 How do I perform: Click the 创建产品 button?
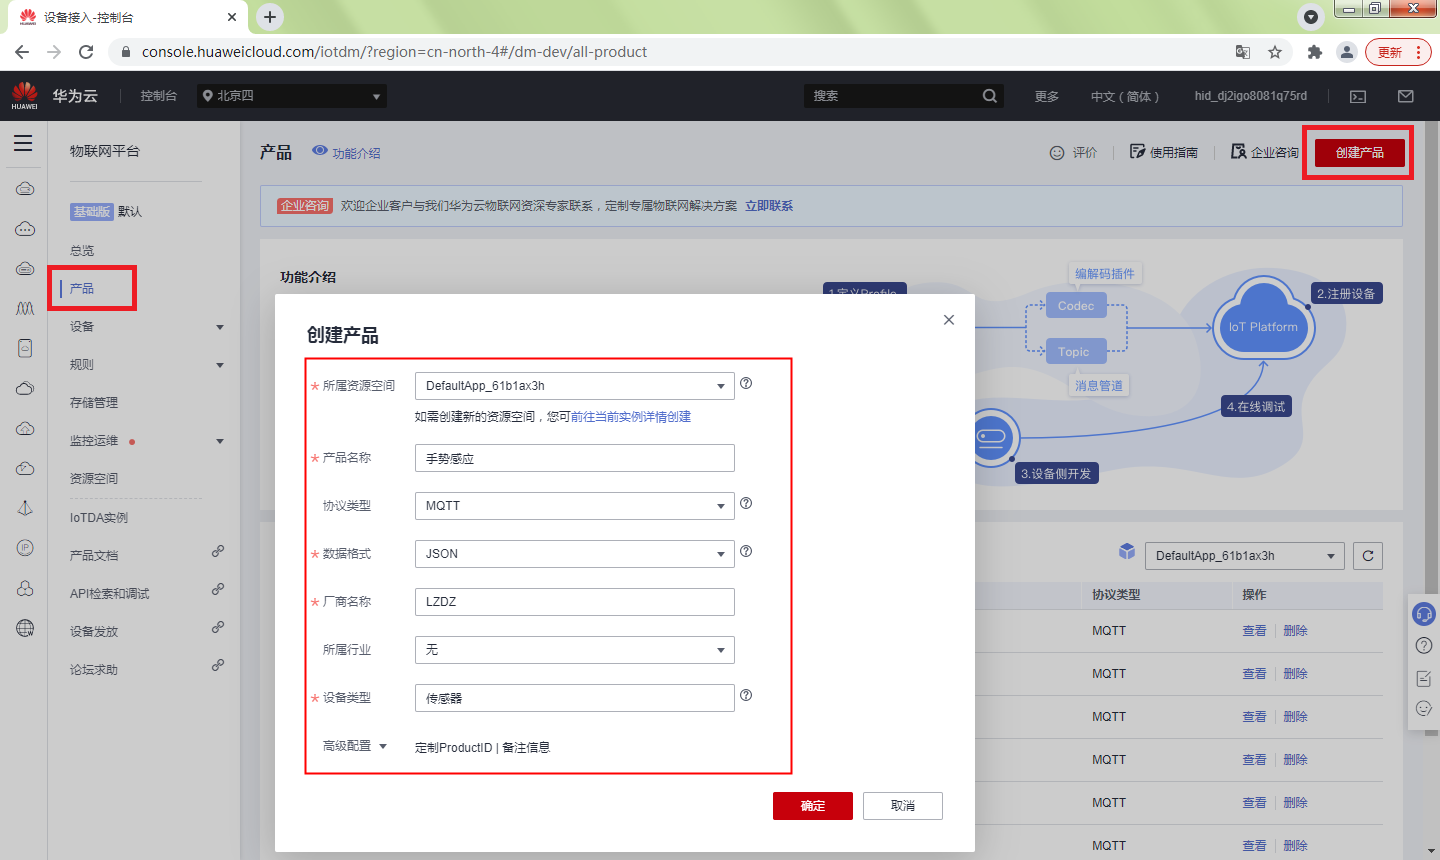point(1360,153)
